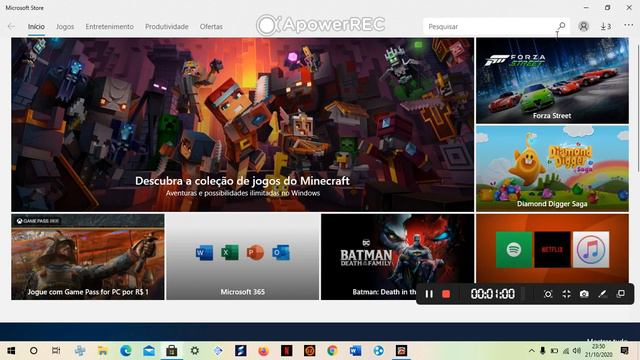Click the Word icon in Microsoft 365 tile
This screenshot has width=640, height=360.
(204, 253)
